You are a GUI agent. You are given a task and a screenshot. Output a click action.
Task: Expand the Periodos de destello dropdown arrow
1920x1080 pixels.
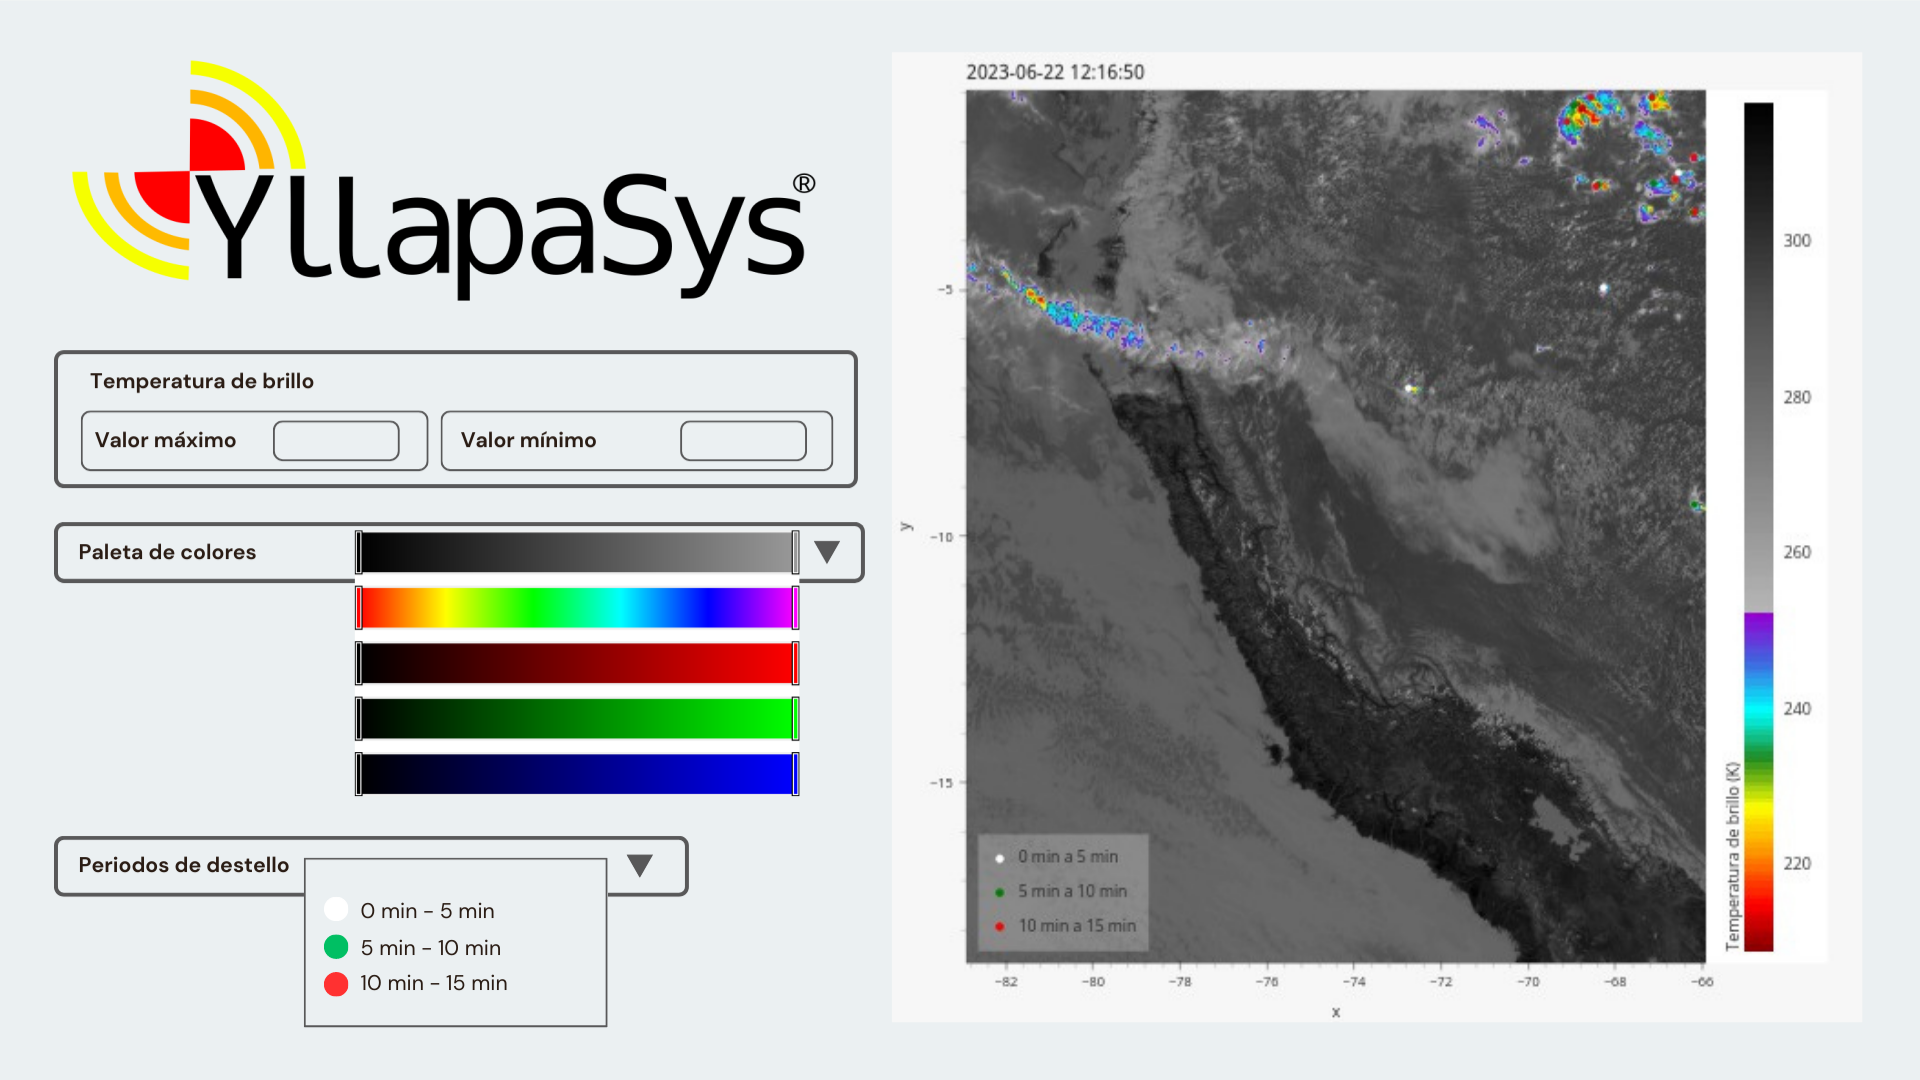pyautogui.click(x=640, y=865)
